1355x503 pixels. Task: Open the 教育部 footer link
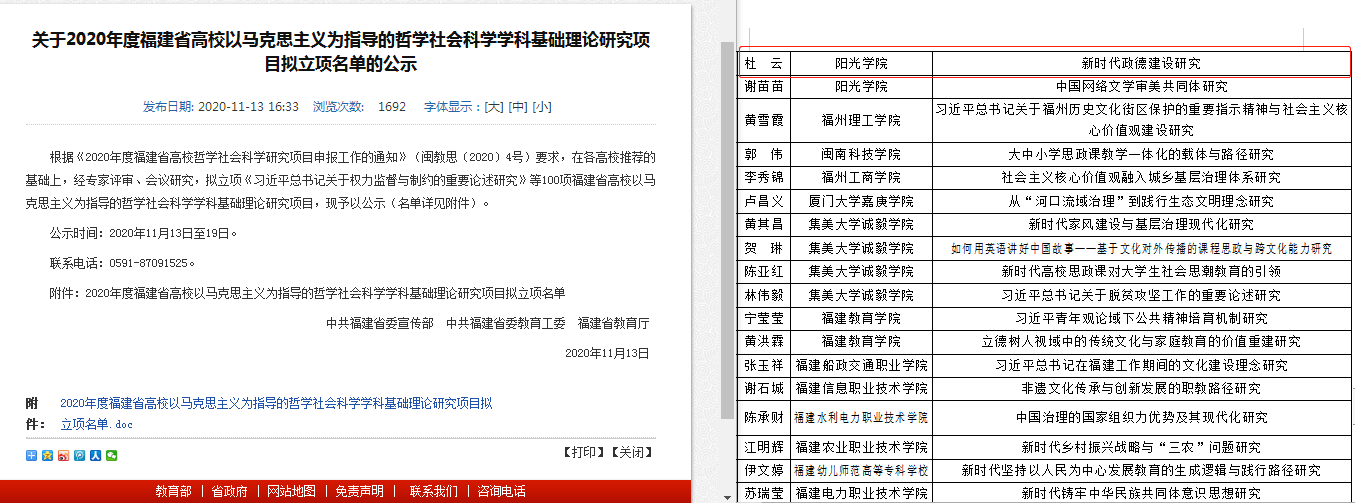tap(173, 491)
